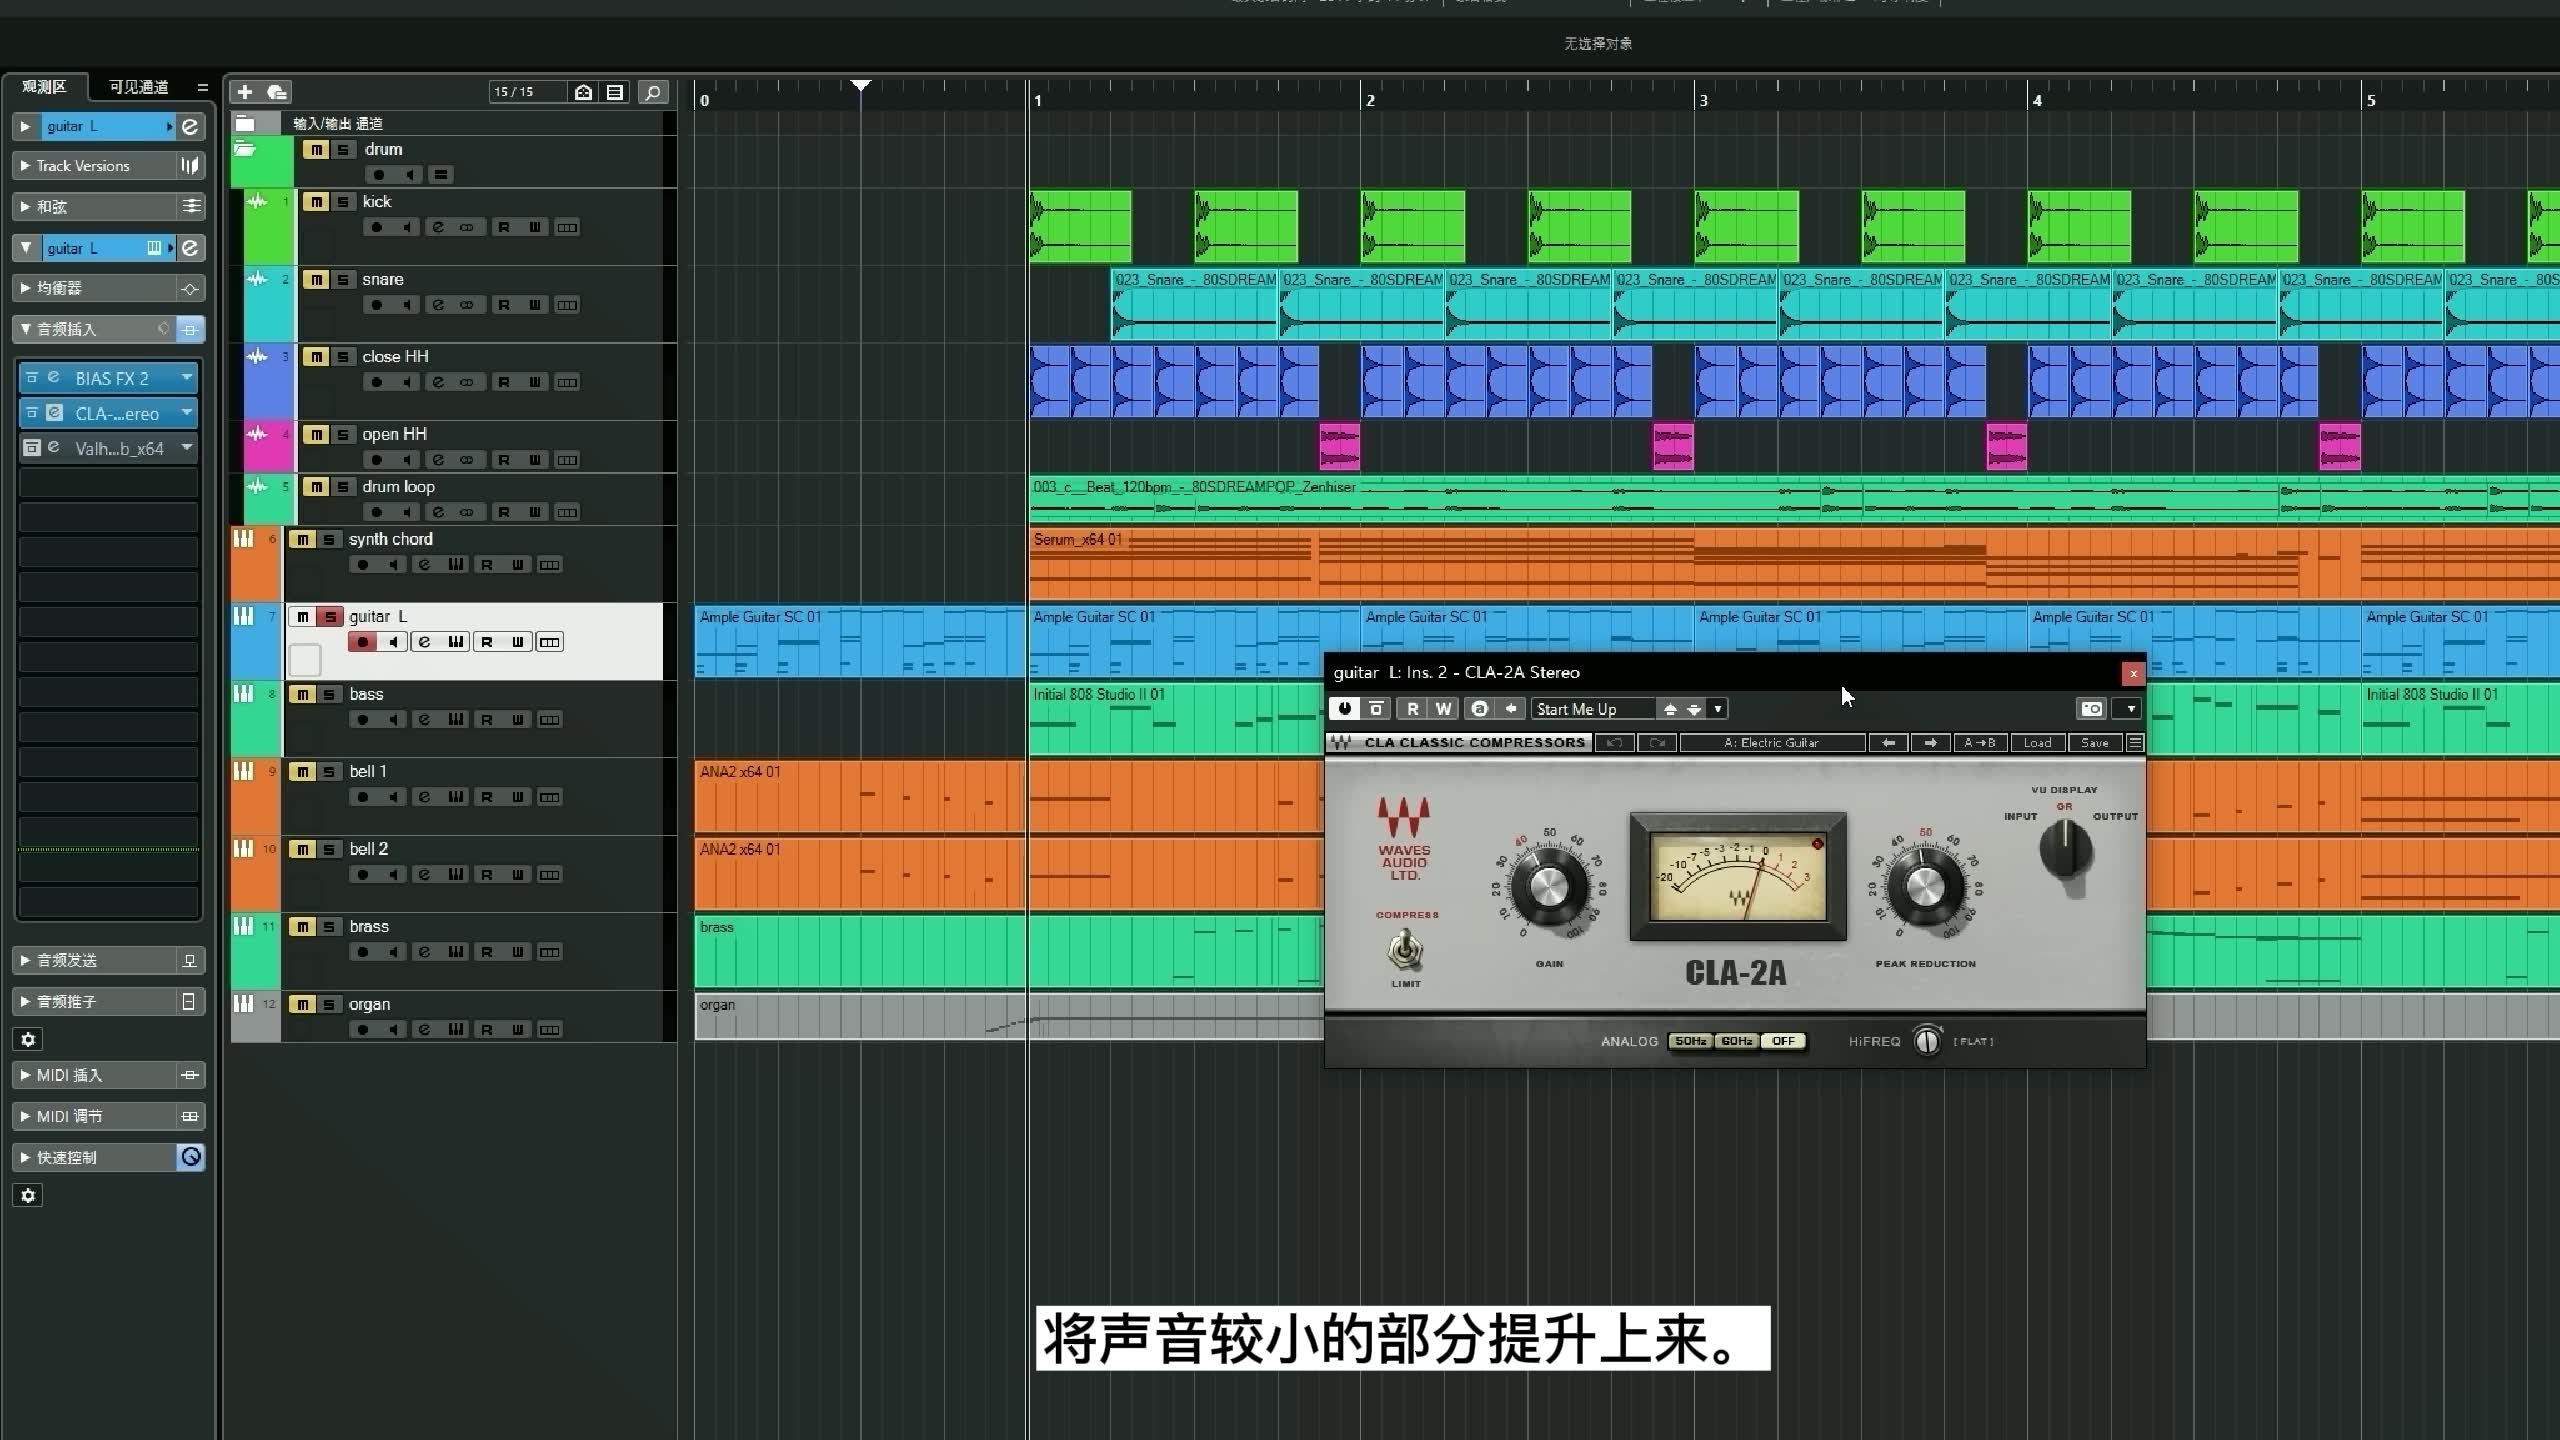Open edit channel settings on kick track

tap(438, 227)
